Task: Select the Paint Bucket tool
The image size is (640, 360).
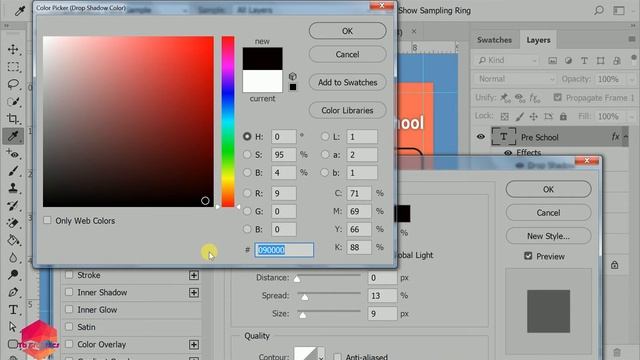Action: pyautogui.click(x=13, y=240)
